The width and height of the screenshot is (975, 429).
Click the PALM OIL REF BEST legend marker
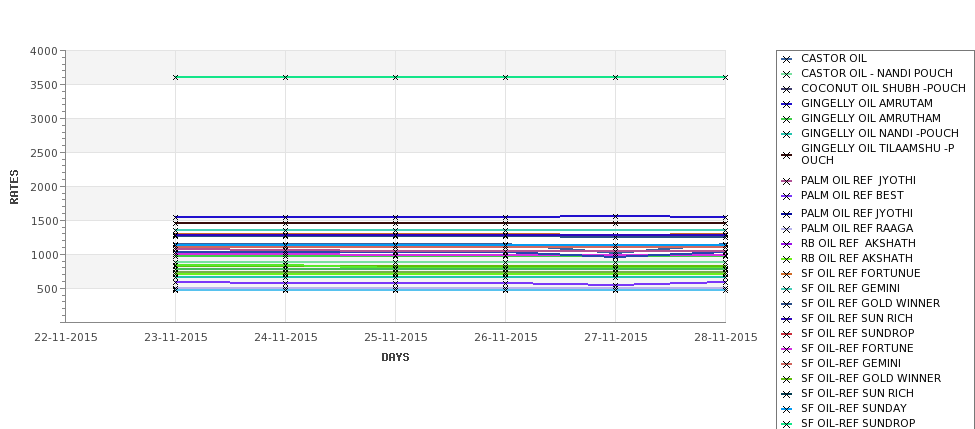pyautogui.click(x=787, y=196)
